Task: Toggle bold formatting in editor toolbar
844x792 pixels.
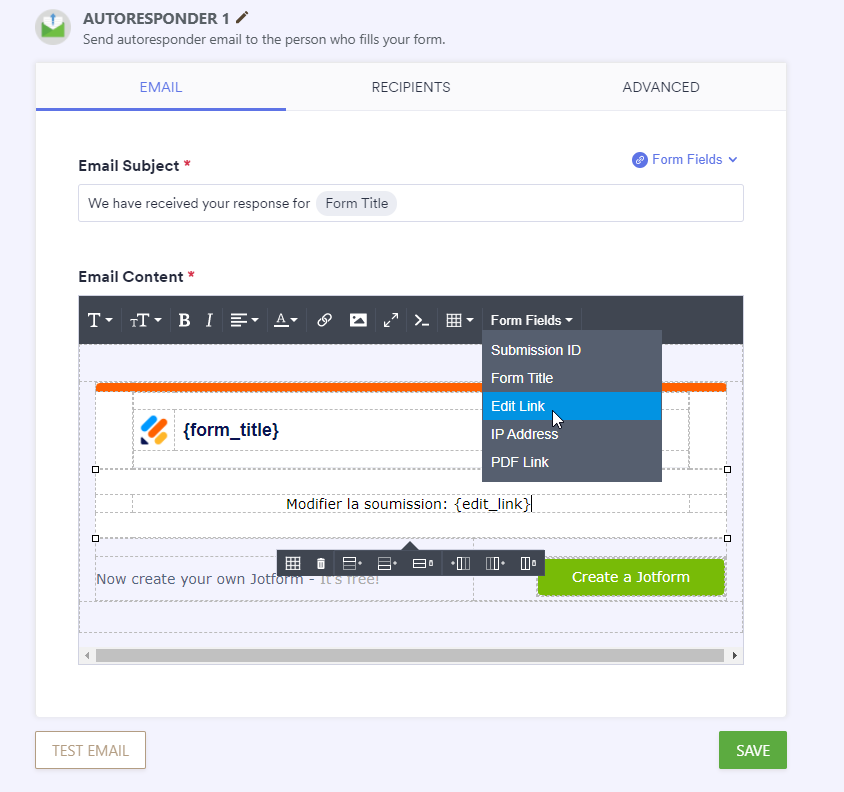Action: [184, 320]
